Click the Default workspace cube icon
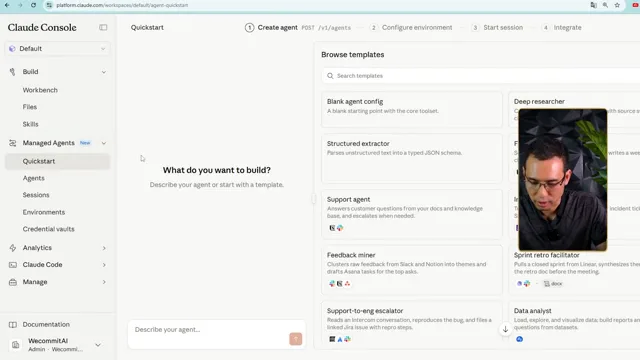Image resolution: width=640 pixels, height=360 pixels. [12, 49]
